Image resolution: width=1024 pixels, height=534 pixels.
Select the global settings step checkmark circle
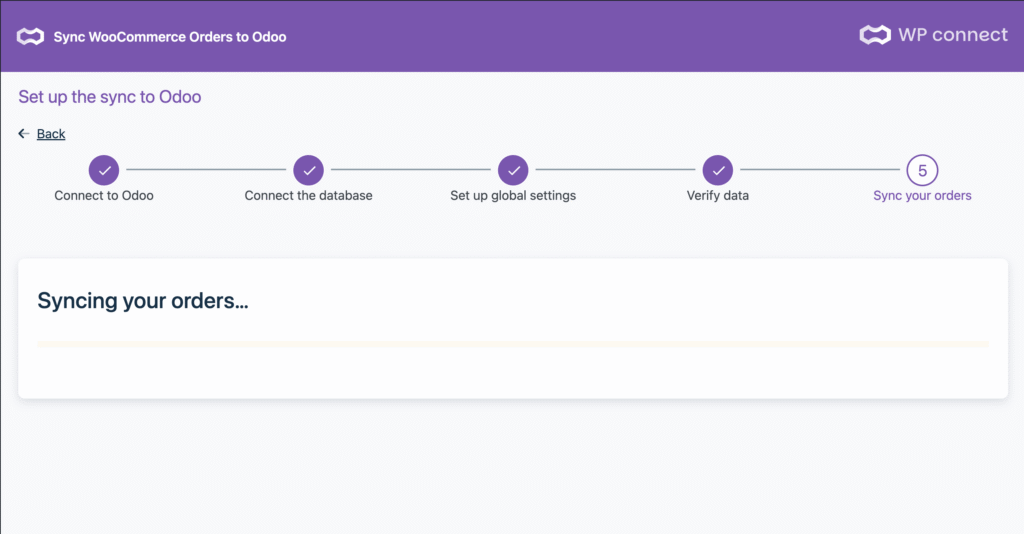(x=513, y=170)
